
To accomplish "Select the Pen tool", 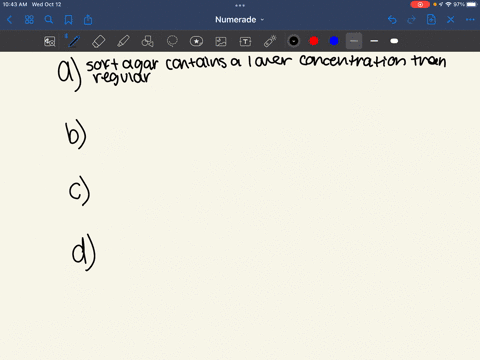I will pyautogui.click(x=74, y=41).
